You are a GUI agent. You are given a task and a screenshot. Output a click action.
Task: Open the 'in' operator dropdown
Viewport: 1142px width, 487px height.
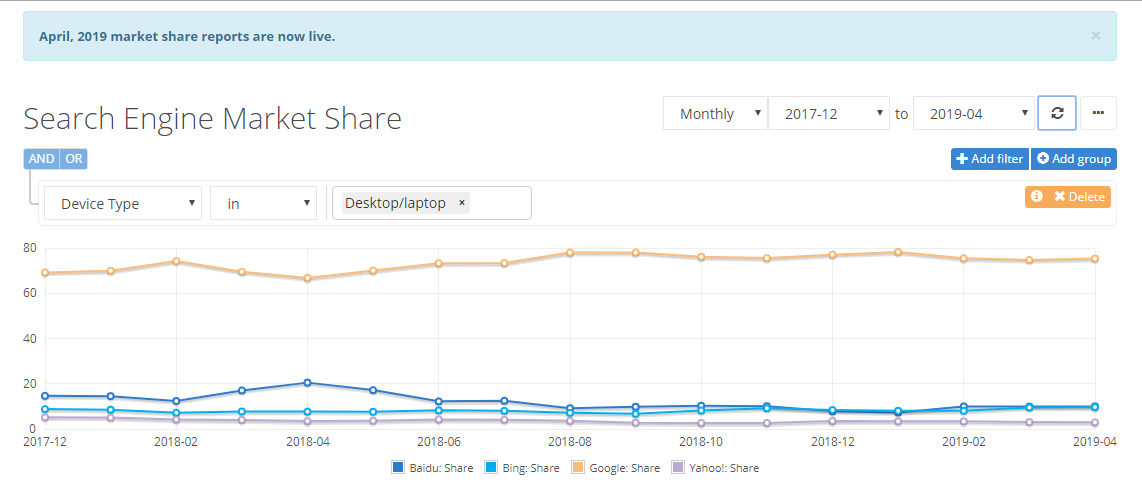coord(264,203)
